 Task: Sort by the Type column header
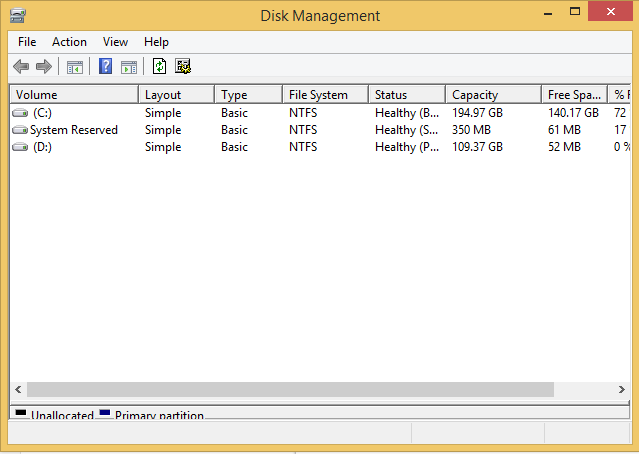[x=249, y=95]
